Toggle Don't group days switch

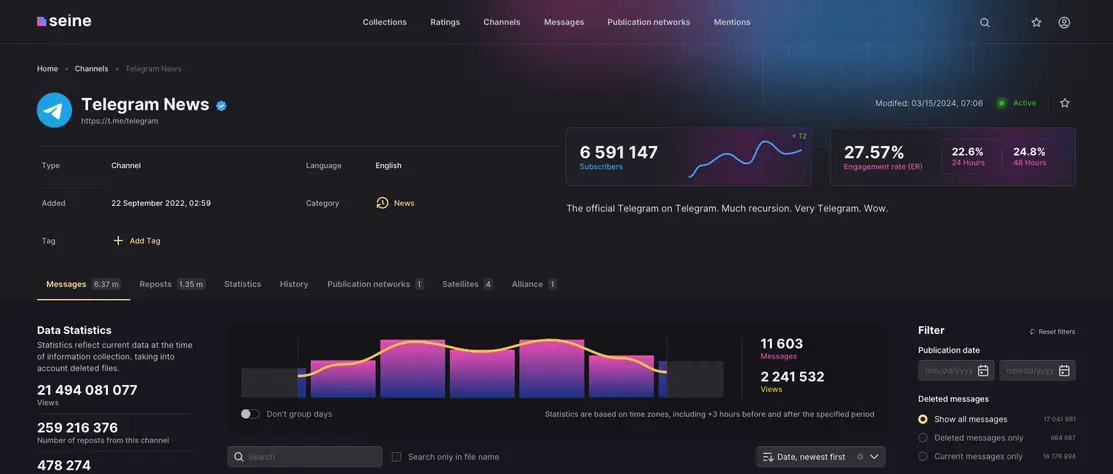pos(250,414)
